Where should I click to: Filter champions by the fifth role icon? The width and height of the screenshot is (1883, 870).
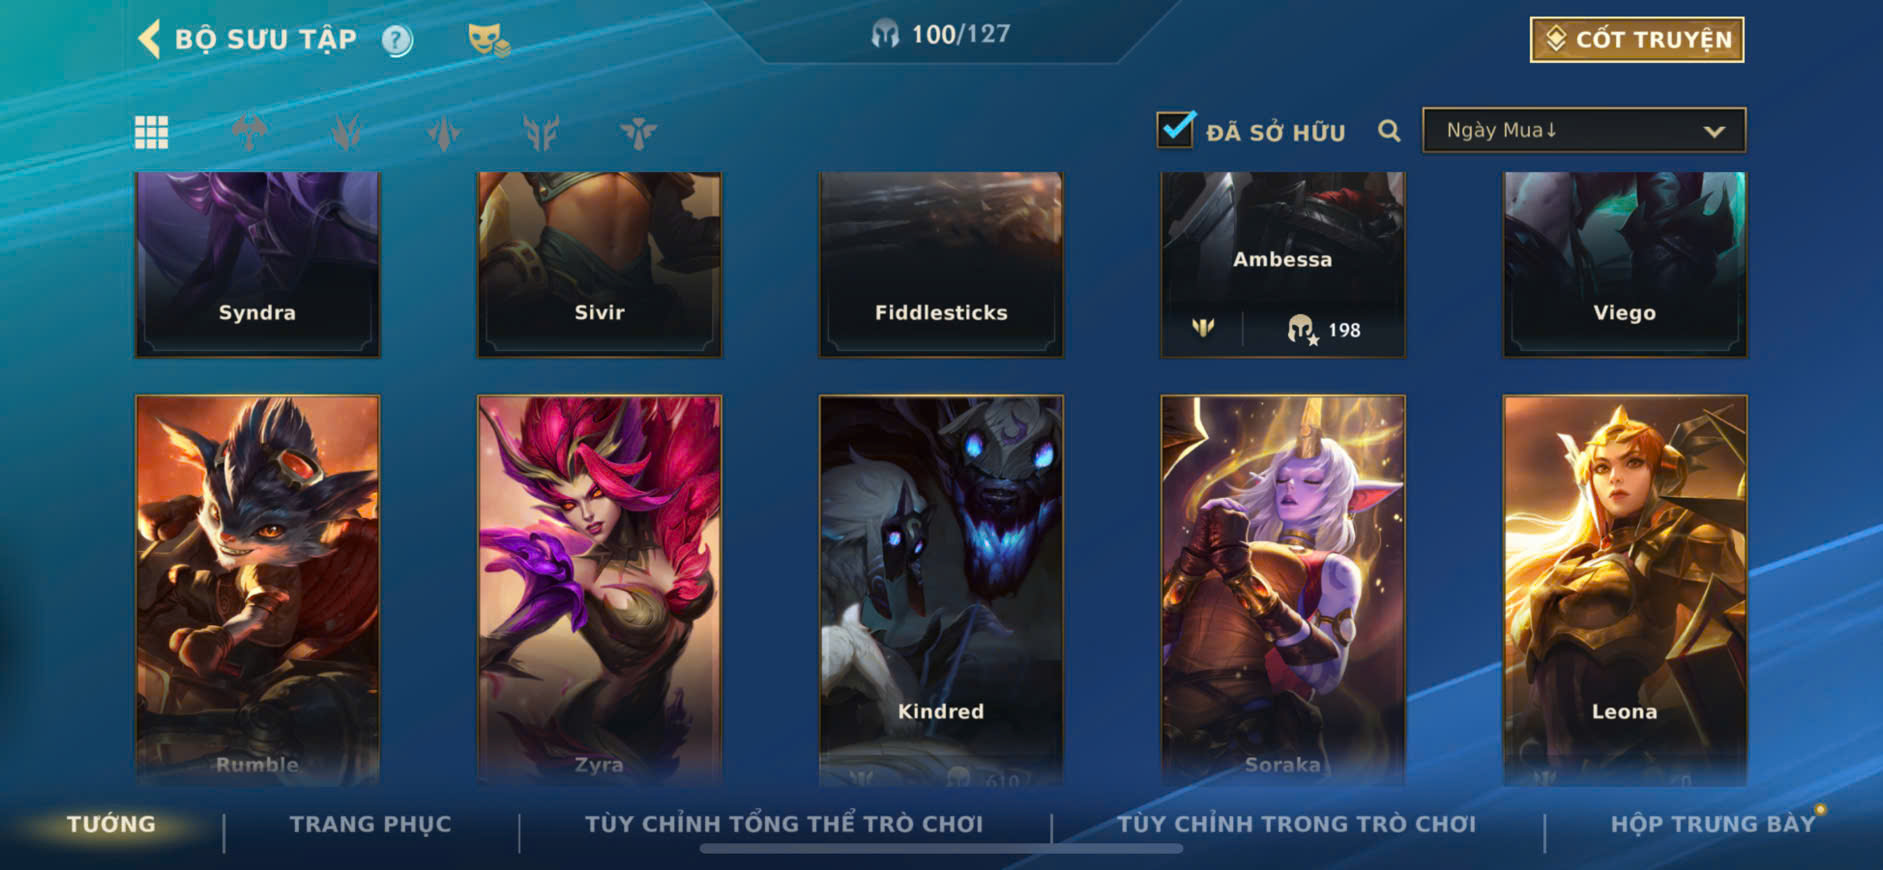[638, 132]
